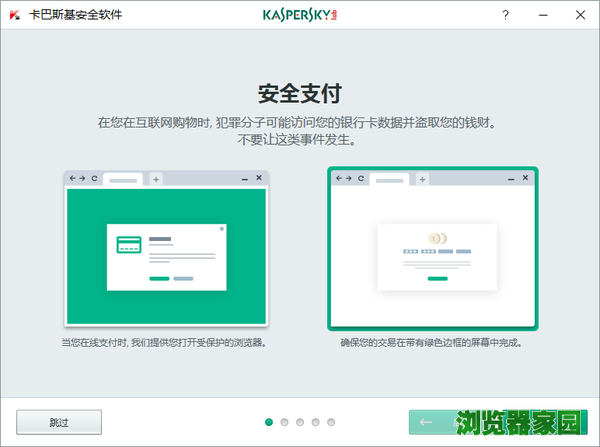
Task: Select the third page indicator dot
Action: pyautogui.click(x=300, y=422)
